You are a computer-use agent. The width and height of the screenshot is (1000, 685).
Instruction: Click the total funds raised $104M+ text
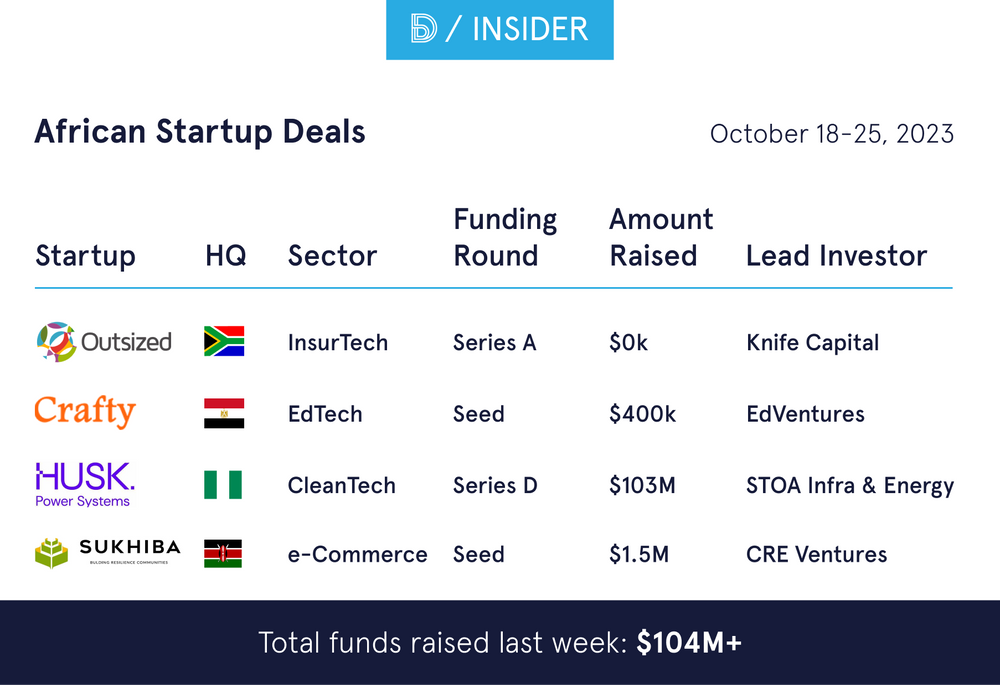click(689, 642)
